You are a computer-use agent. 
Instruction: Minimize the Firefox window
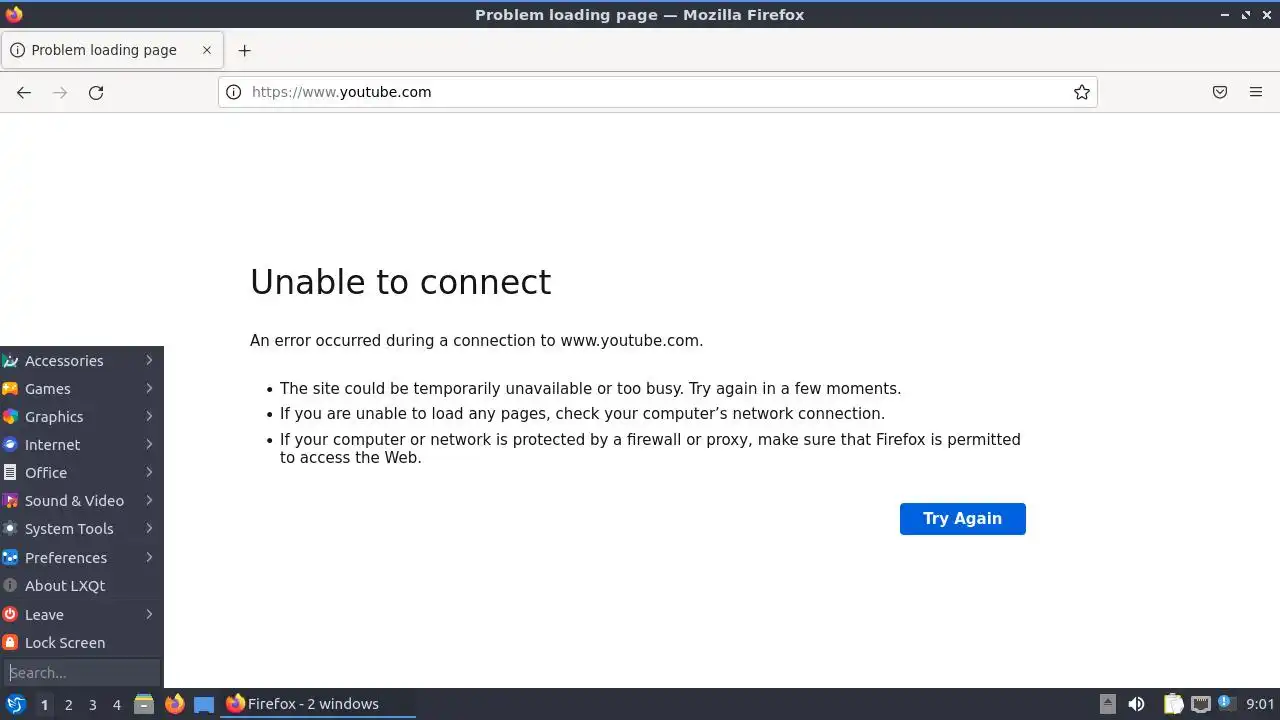tap(1226, 14)
